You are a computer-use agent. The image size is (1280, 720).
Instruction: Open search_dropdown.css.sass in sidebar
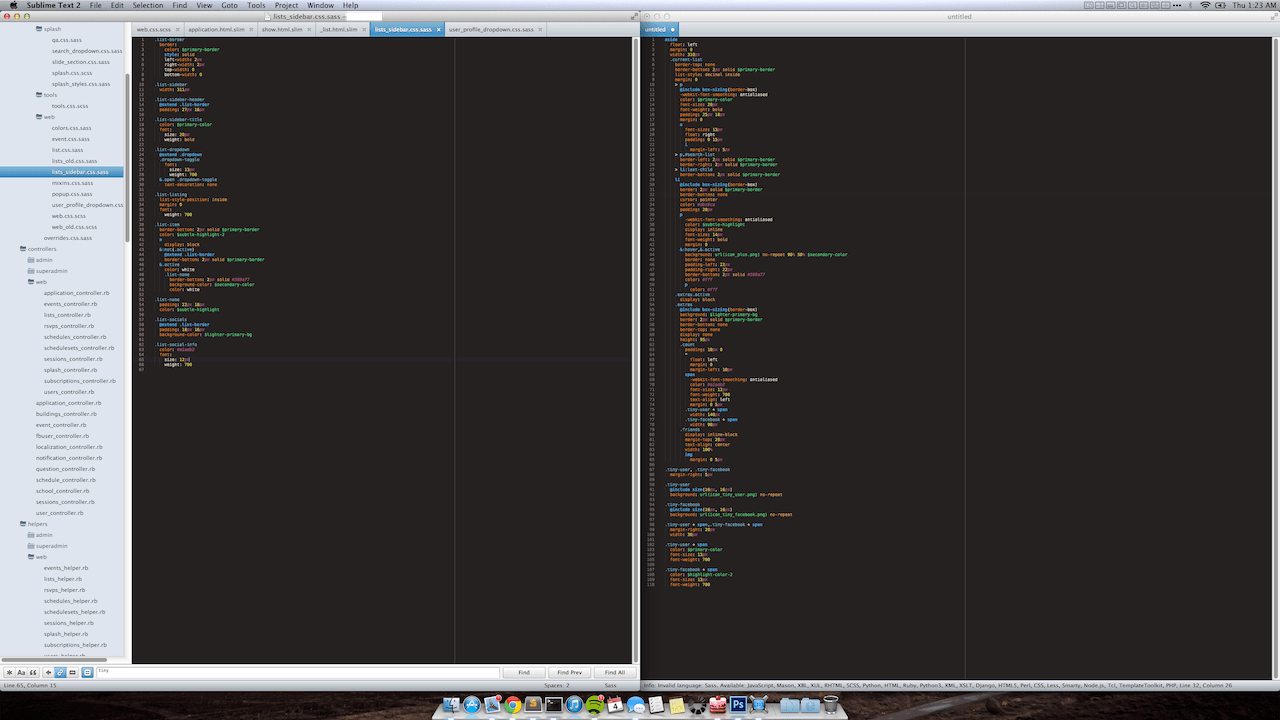pos(87,51)
